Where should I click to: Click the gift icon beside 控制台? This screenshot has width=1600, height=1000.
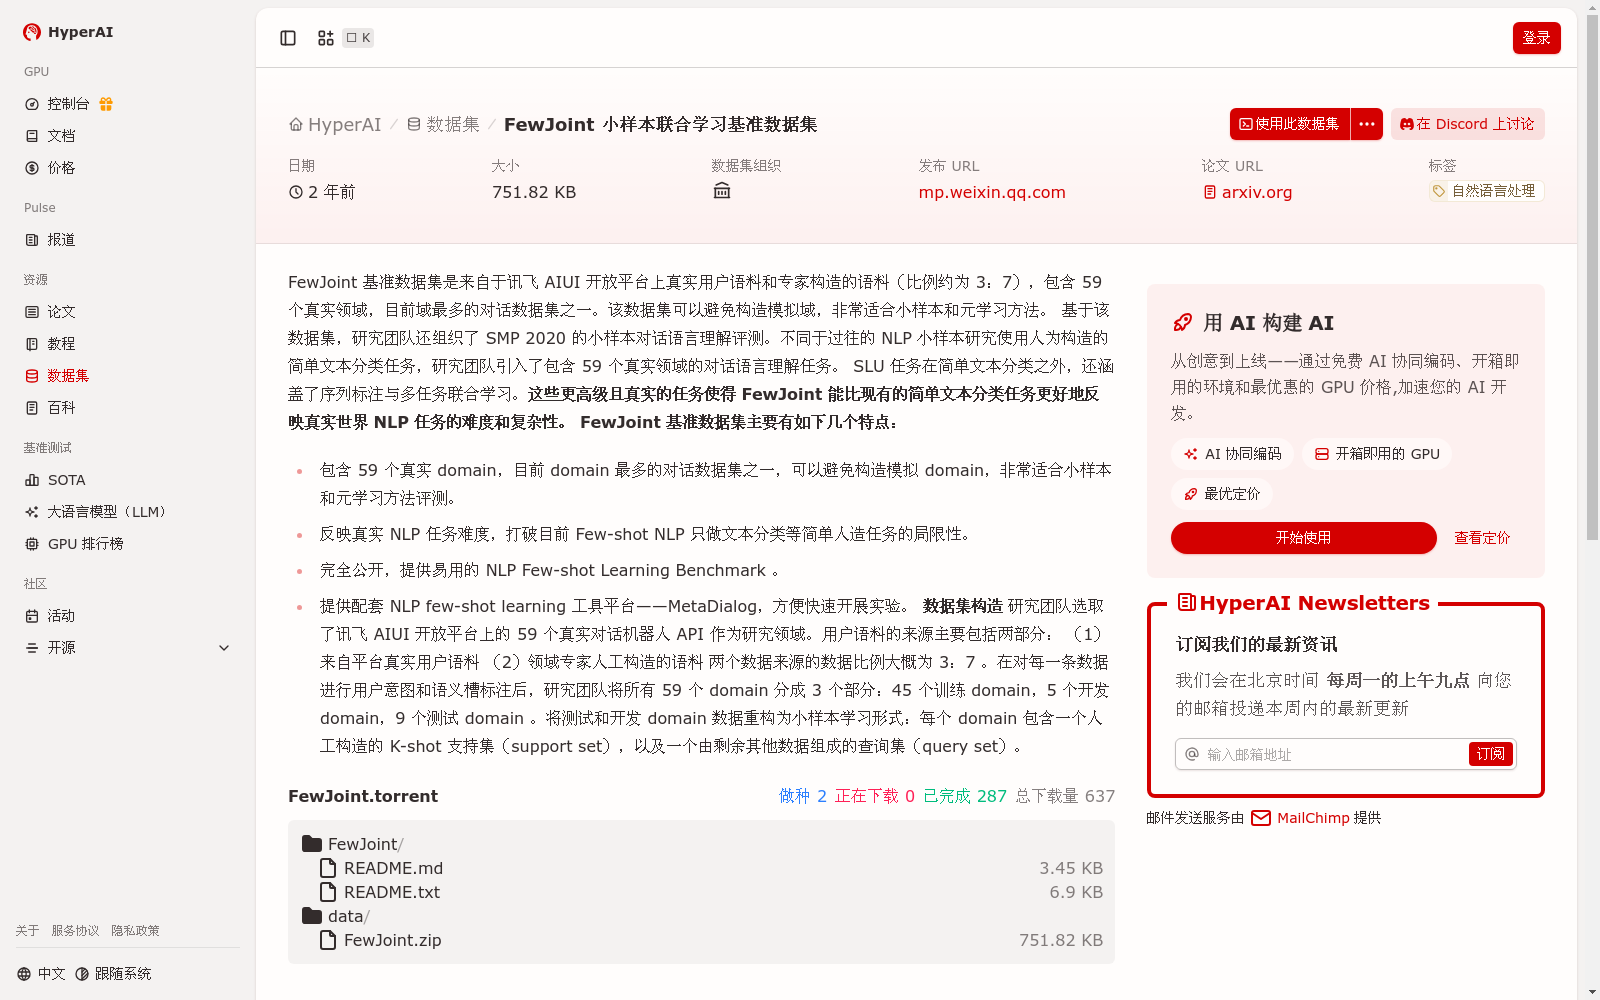[106, 104]
